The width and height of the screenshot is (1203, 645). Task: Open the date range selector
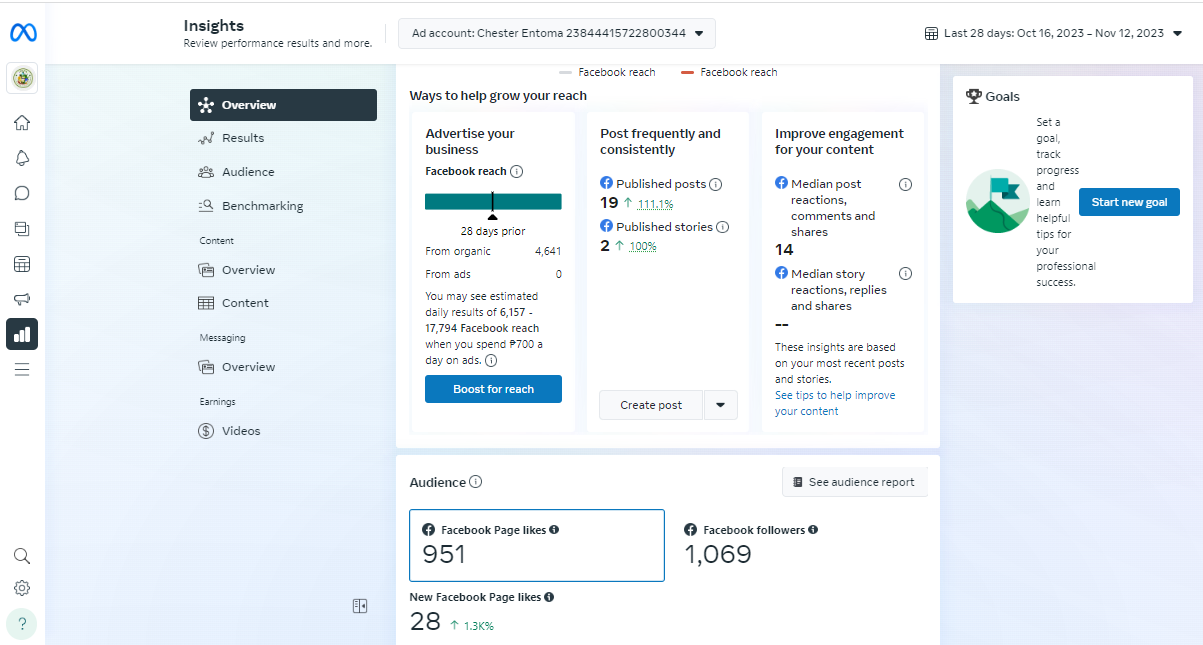[1053, 33]
